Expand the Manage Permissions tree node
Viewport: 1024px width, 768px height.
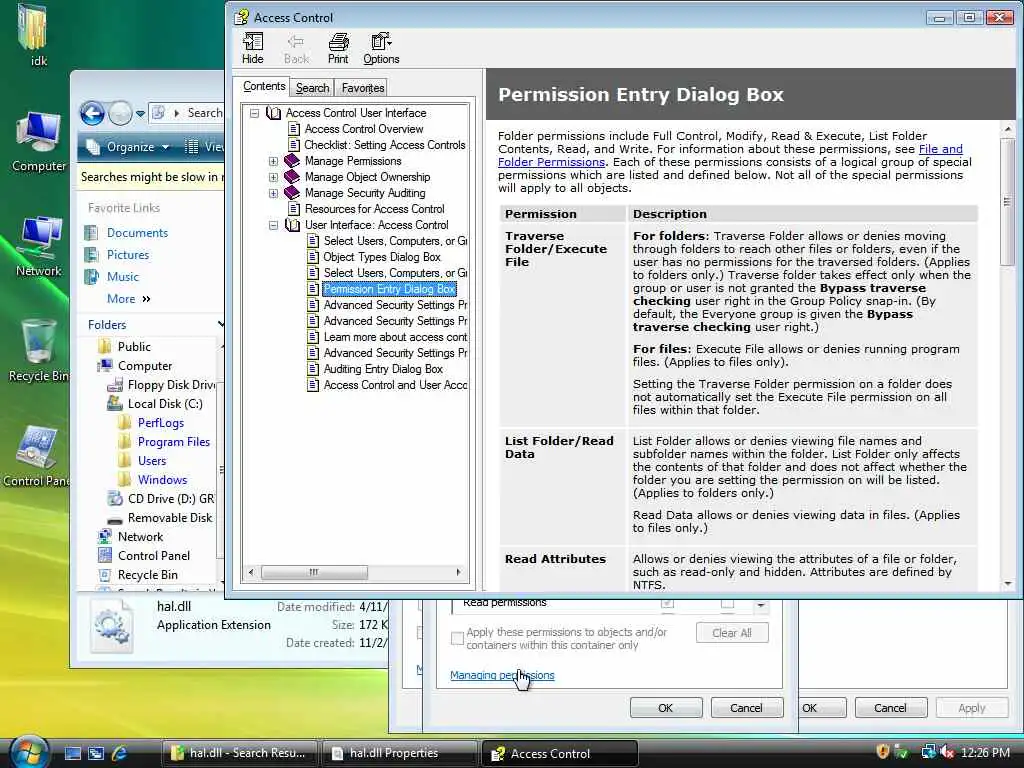[273, 161]
